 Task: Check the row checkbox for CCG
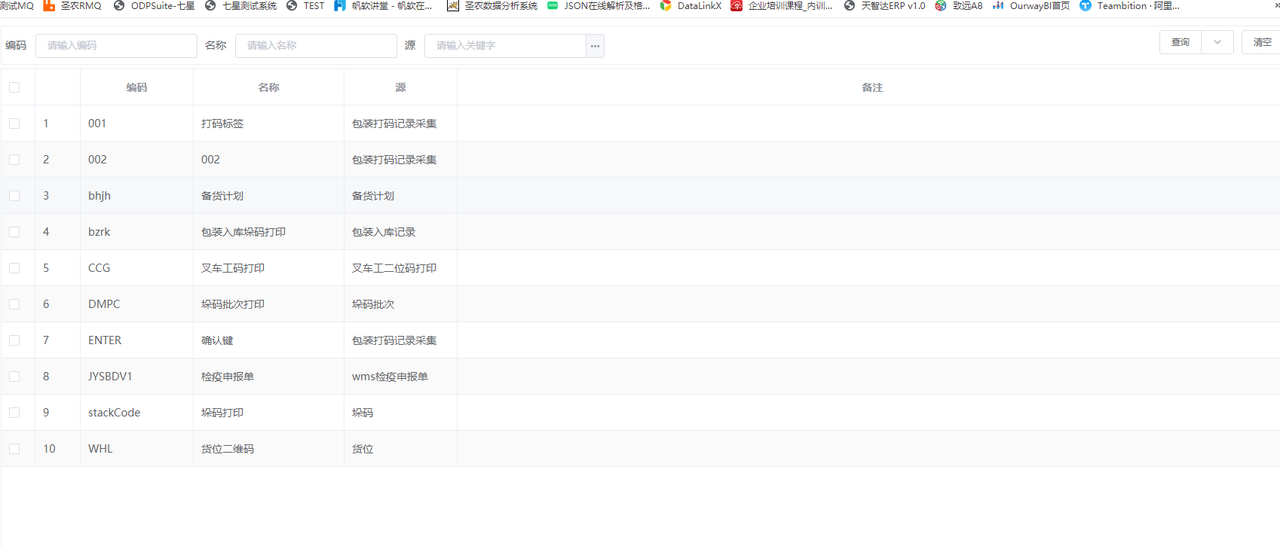click(x=14, y=268)
